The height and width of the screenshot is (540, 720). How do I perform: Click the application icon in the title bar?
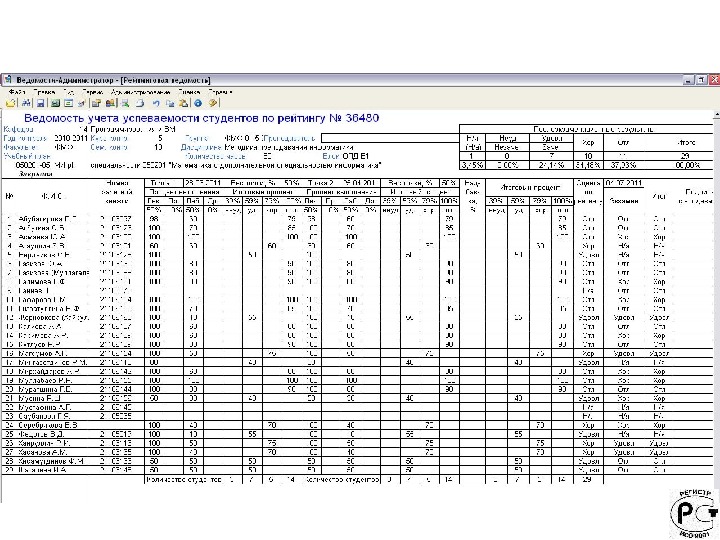click(8, 80)
